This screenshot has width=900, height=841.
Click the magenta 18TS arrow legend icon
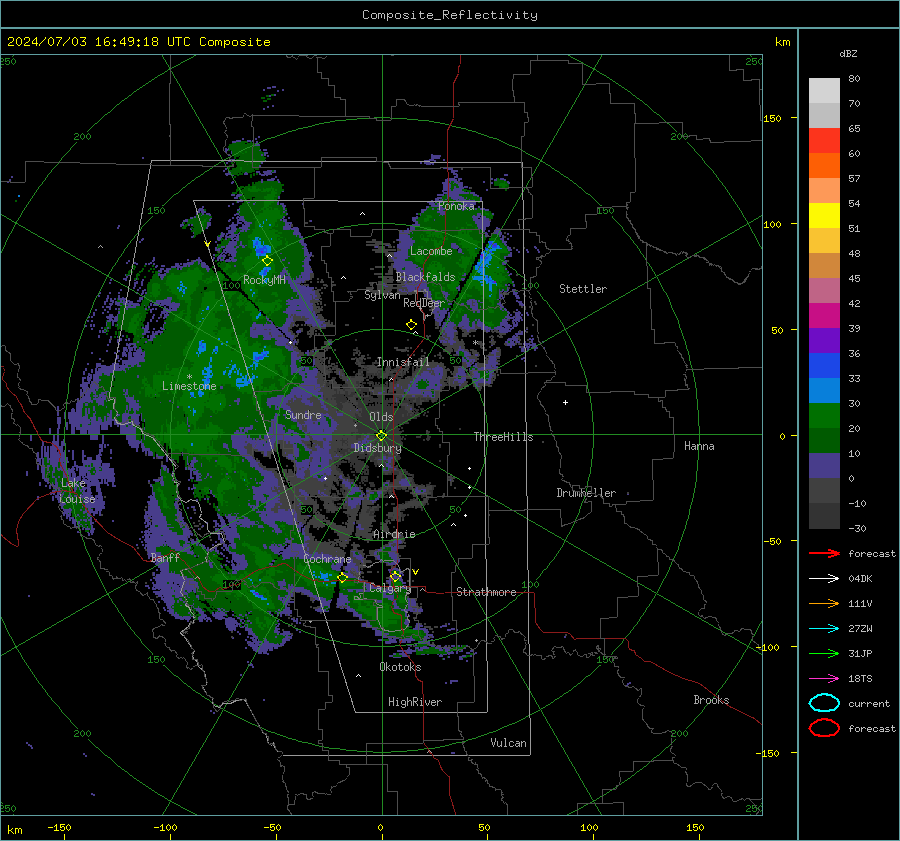(x=824, y=679)
